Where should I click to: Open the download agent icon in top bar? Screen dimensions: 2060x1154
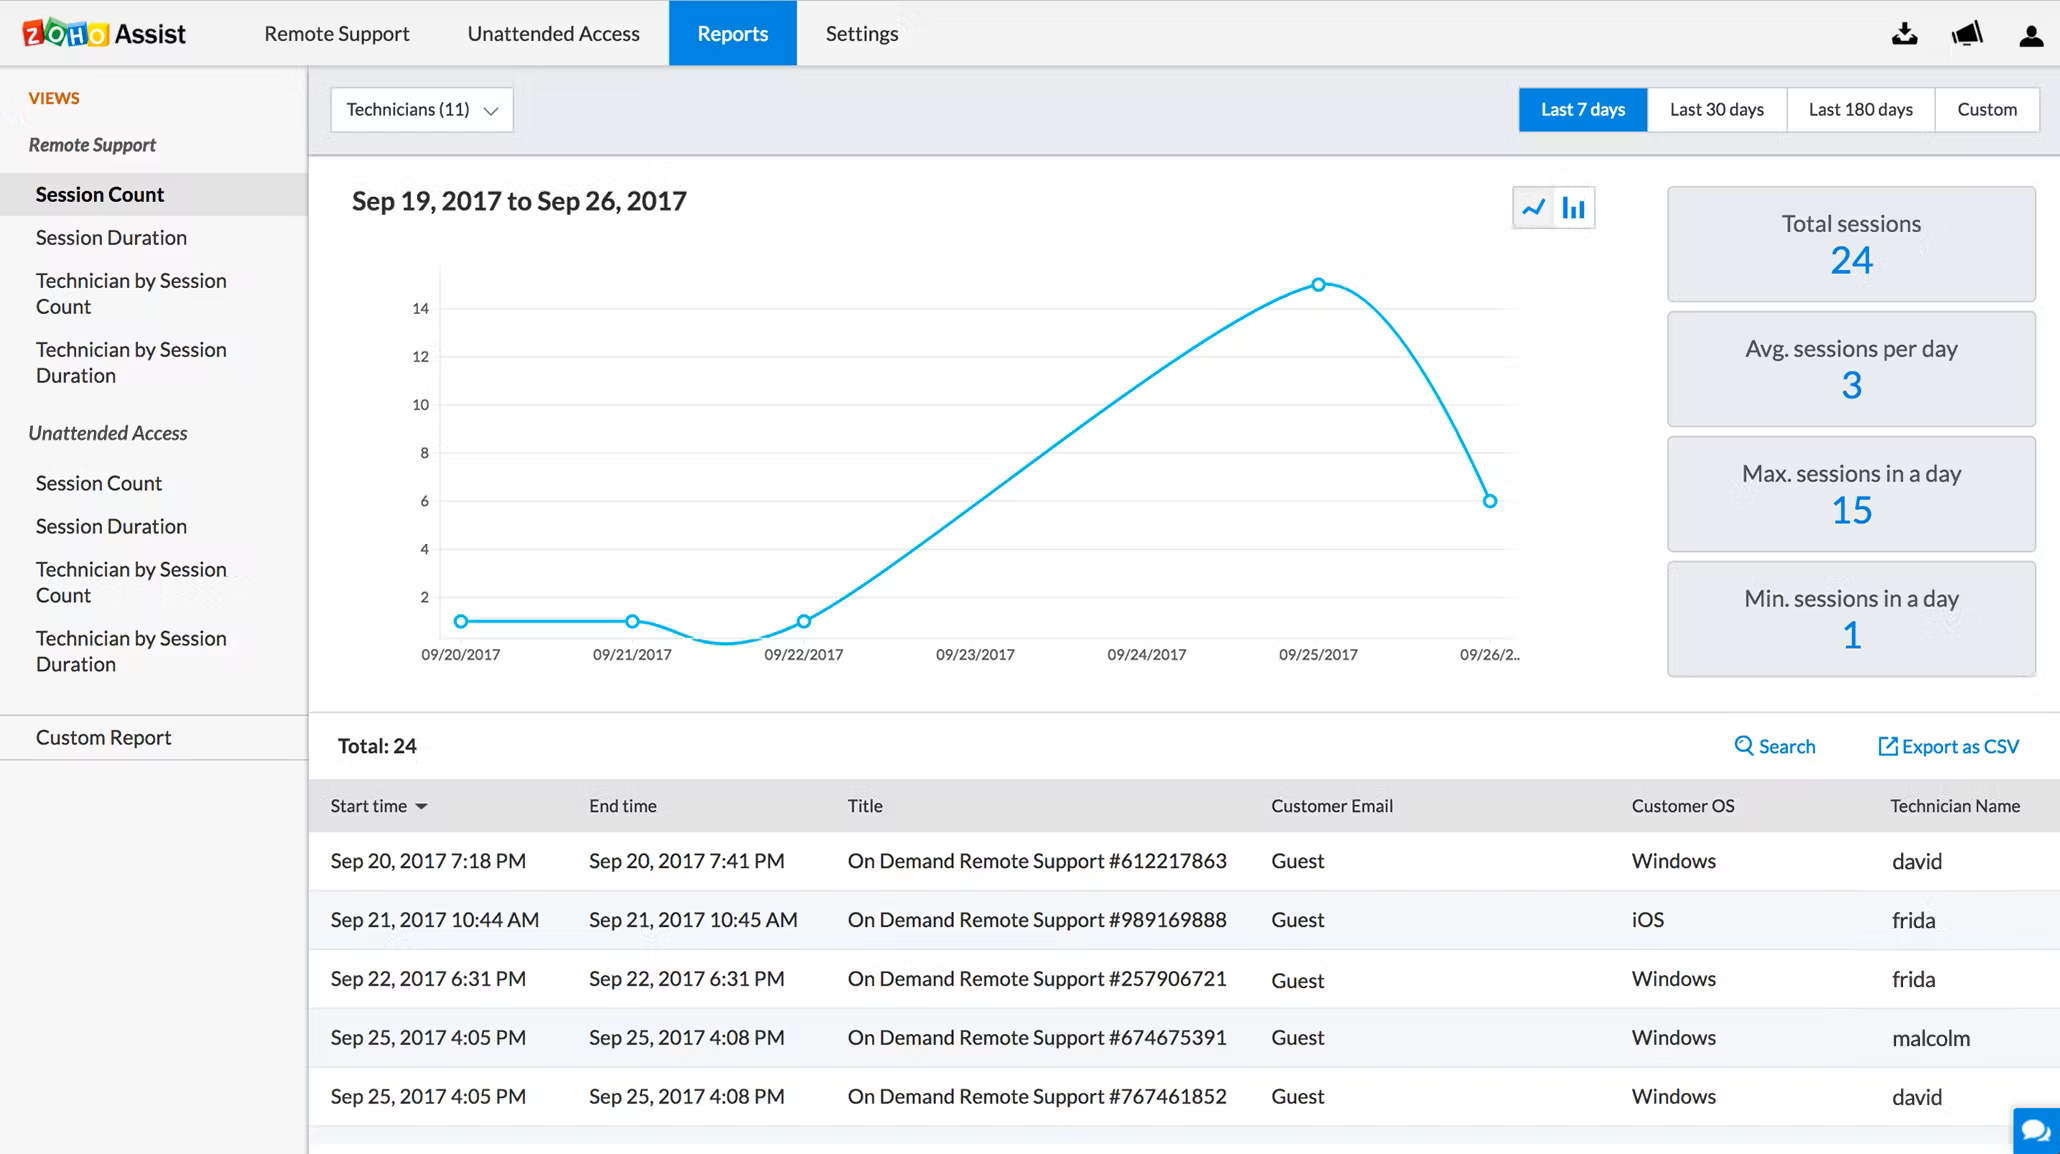click(1904, 33)
